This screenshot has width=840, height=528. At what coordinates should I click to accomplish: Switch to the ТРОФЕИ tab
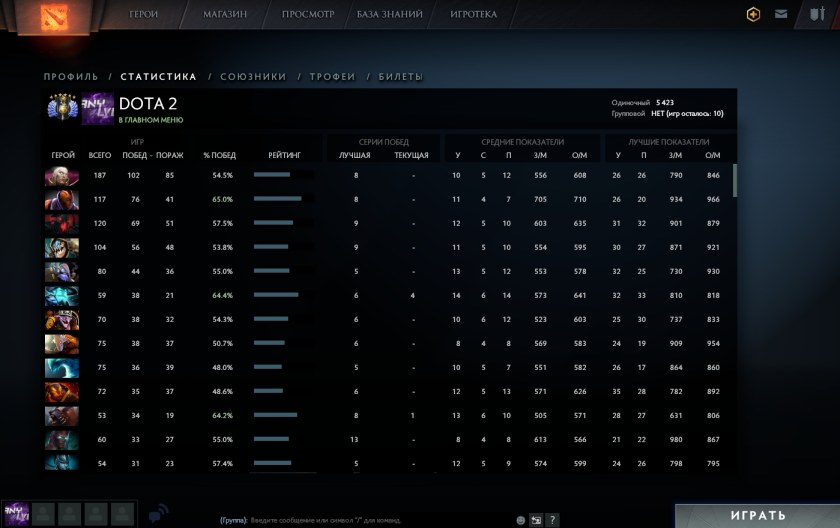point(333,77)
